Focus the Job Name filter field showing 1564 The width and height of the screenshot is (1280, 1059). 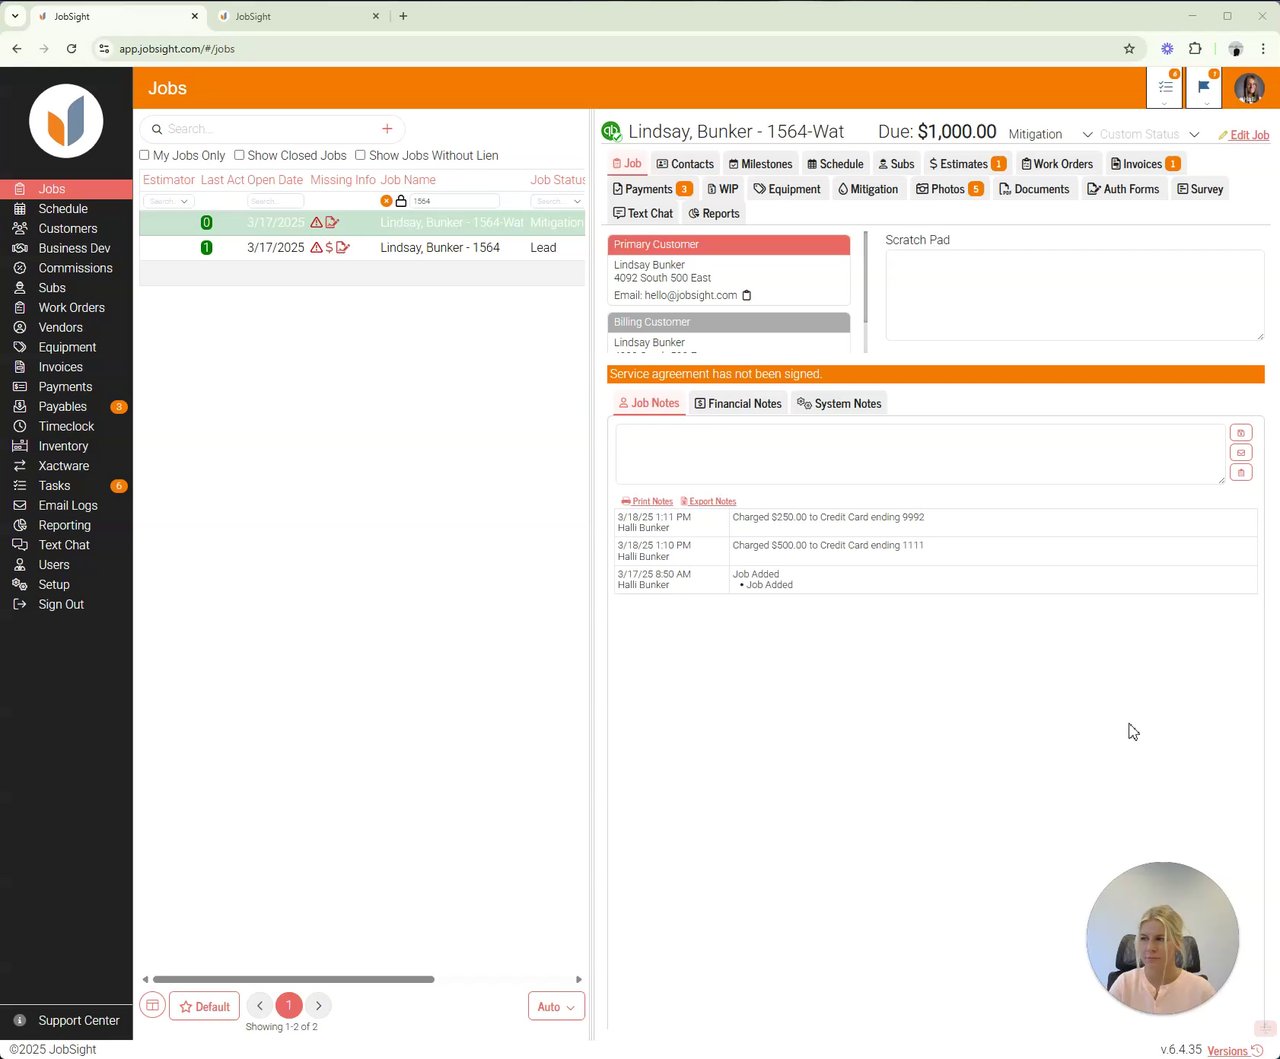[x=455, y=201]
